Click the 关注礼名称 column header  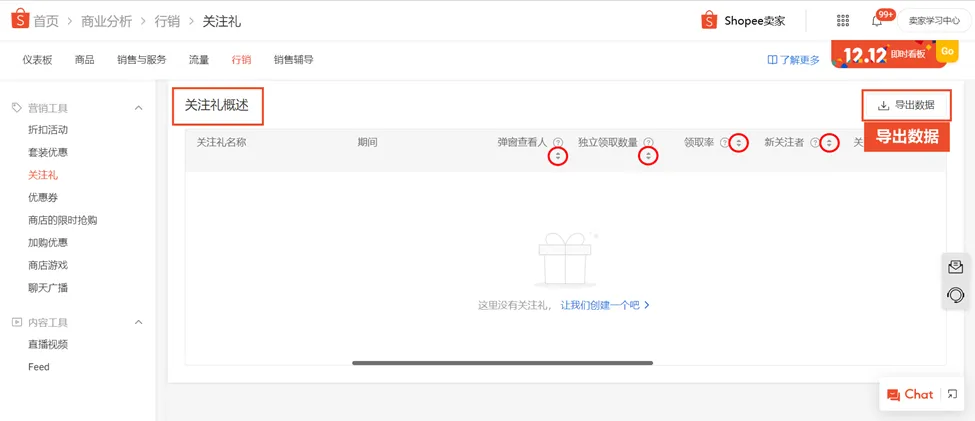[x=222, y=142]
